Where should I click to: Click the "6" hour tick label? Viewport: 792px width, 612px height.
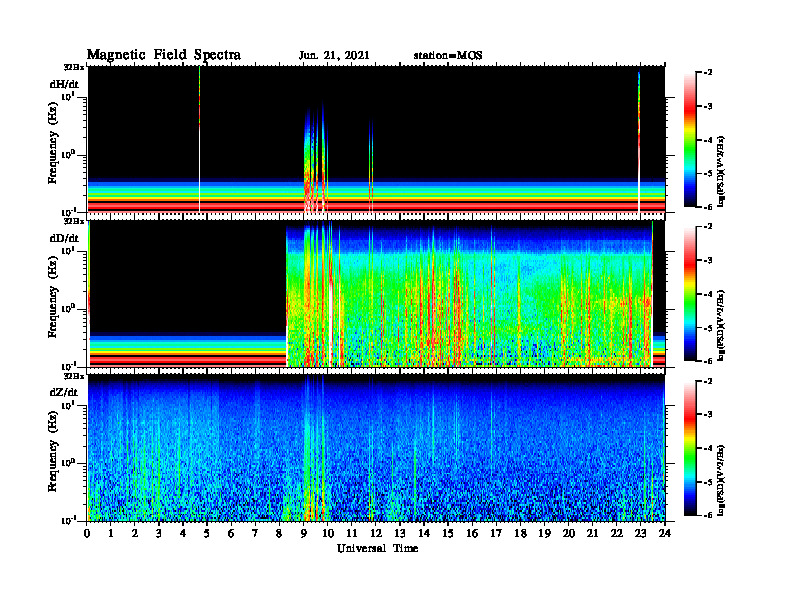click(231, 534)
